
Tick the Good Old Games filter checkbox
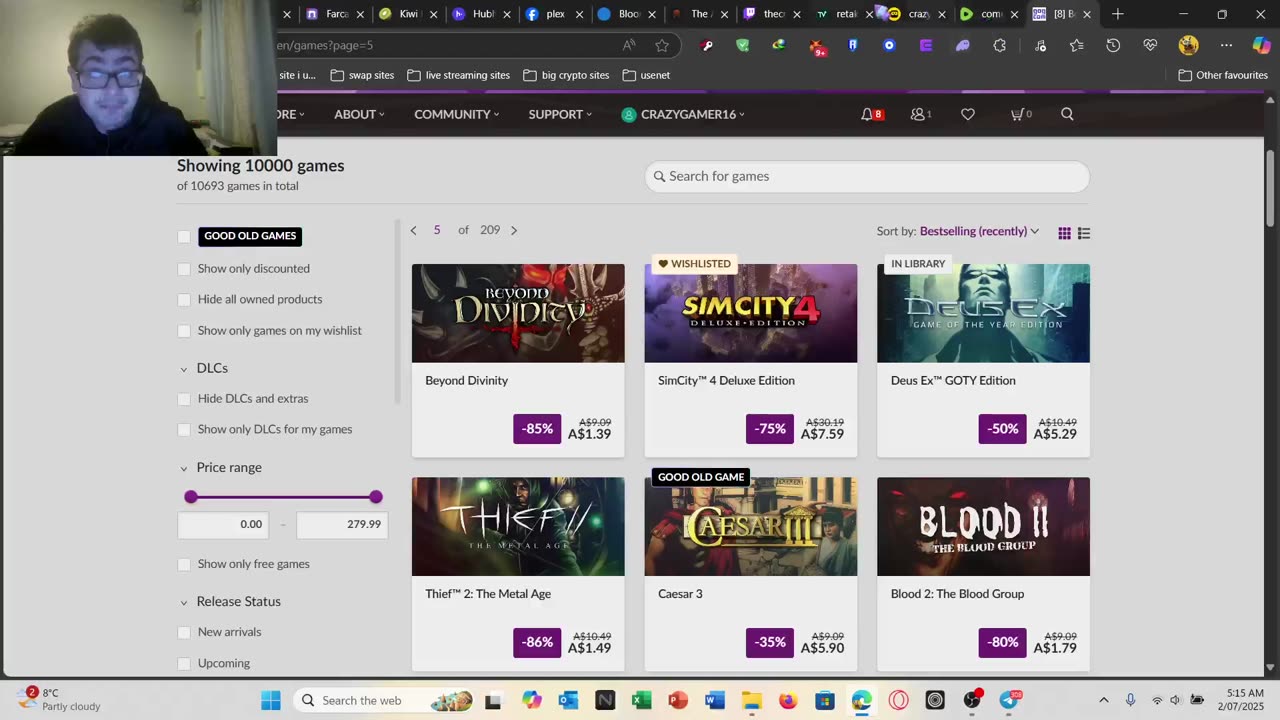coord(184,237)
